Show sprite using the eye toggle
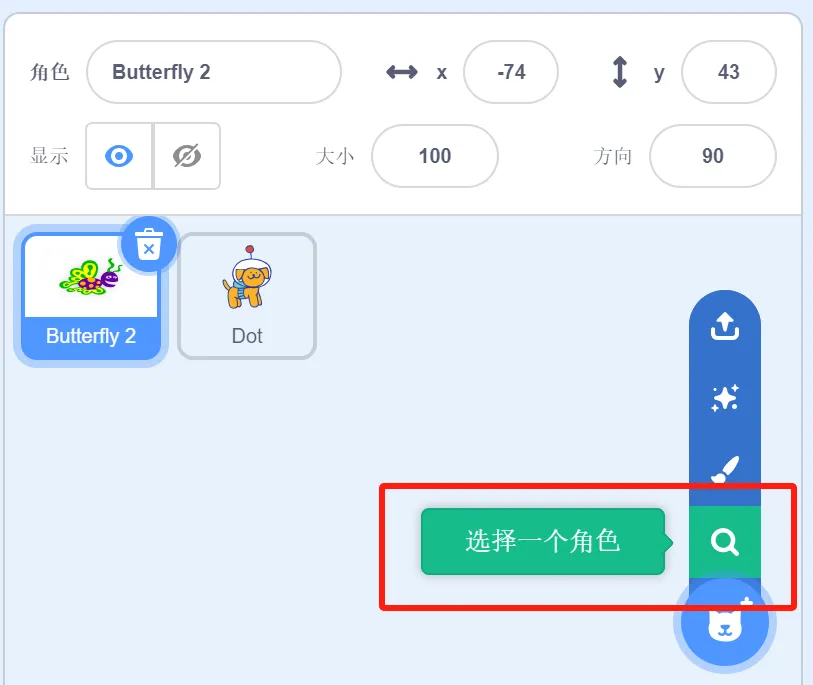This screenshot has height=685, width=813. pyautogui.click(x=119, y=156)
